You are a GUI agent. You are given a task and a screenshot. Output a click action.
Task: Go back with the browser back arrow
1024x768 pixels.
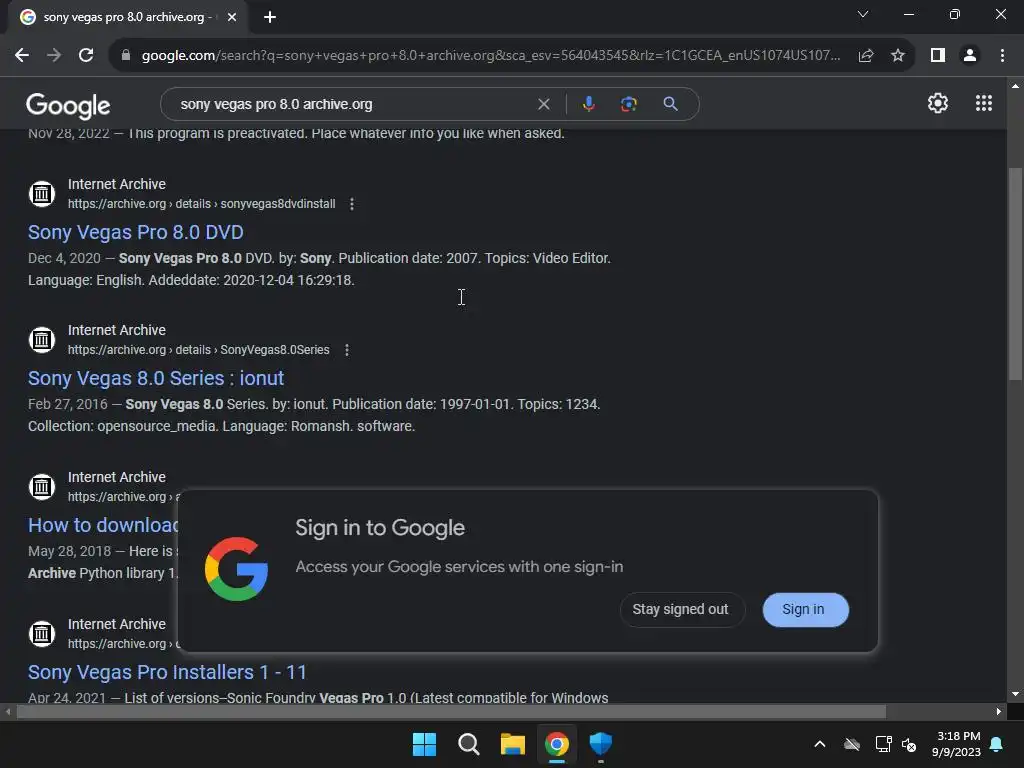pyautogui.click(x=22, y=56)
